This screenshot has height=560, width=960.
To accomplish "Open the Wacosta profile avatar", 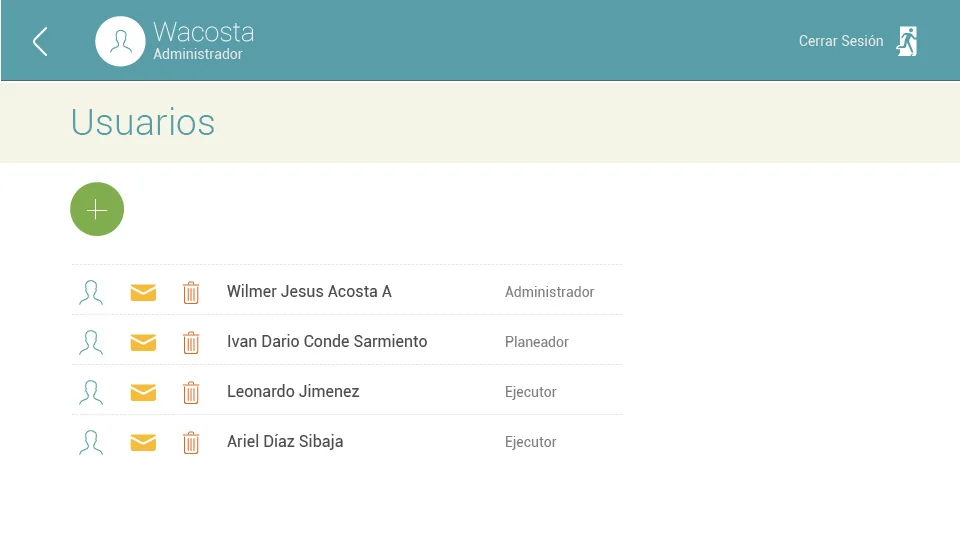I will [x=120, y=41].
